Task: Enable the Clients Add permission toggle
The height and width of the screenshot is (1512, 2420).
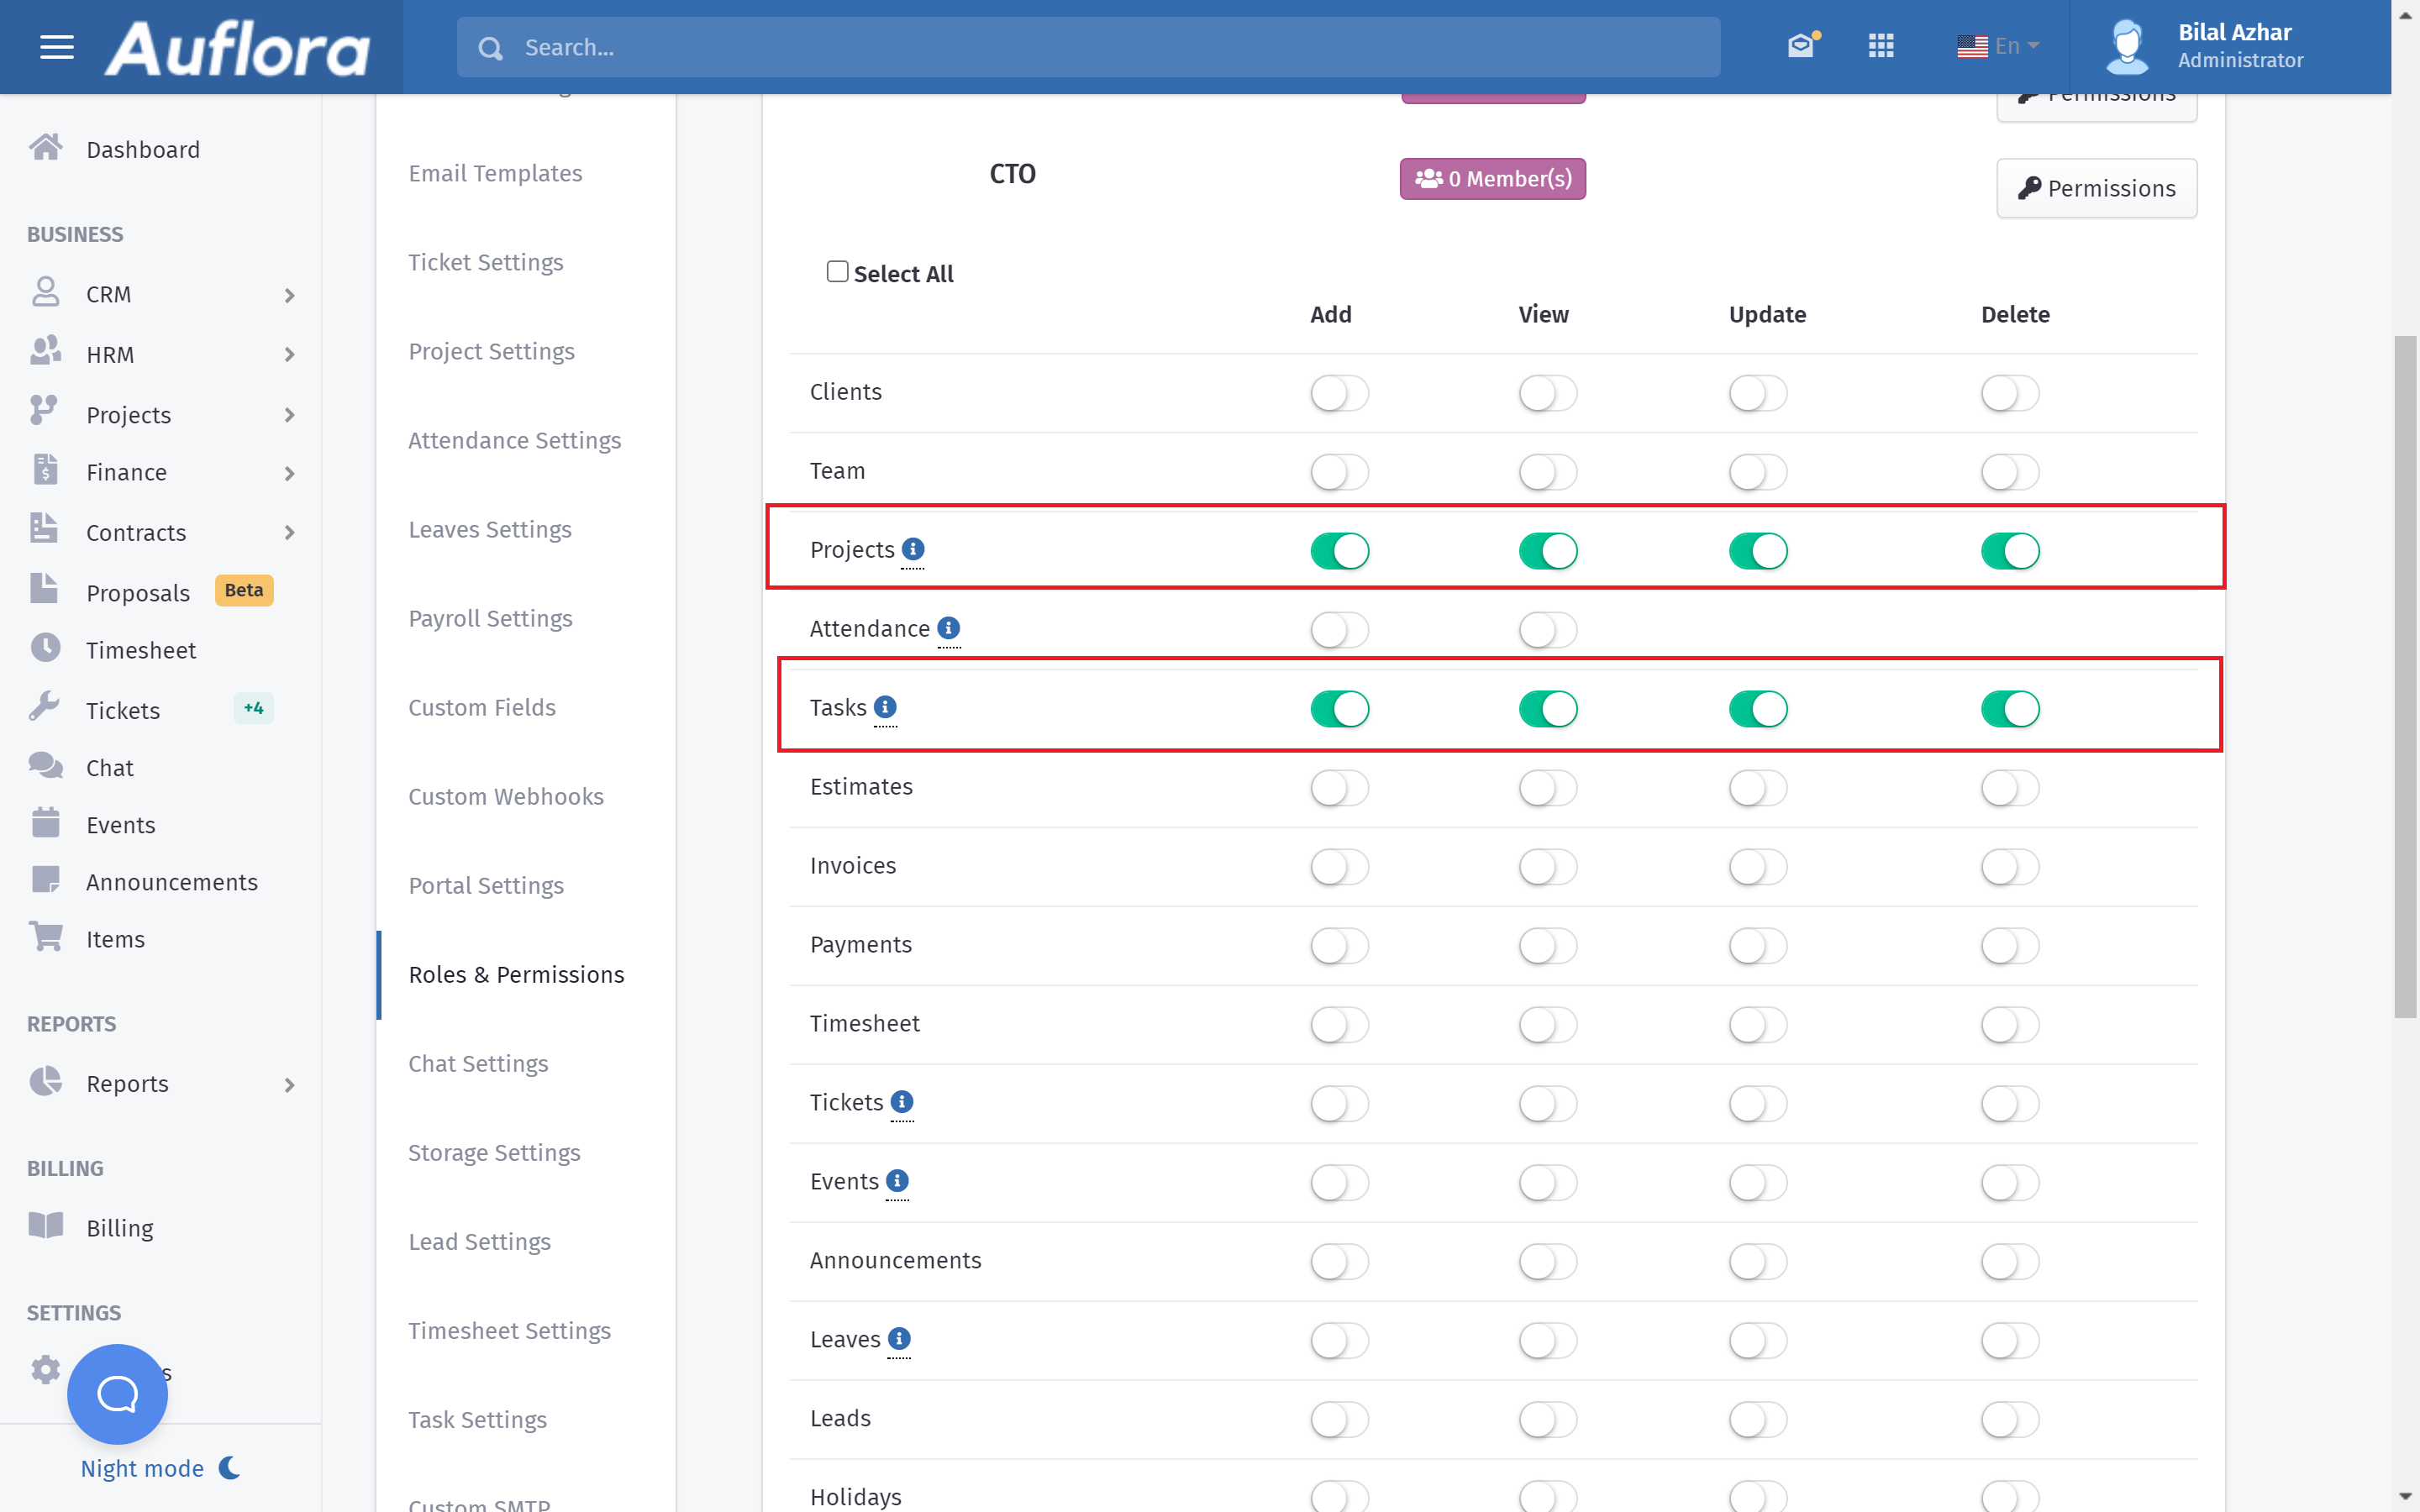Action: point(1339,393)
